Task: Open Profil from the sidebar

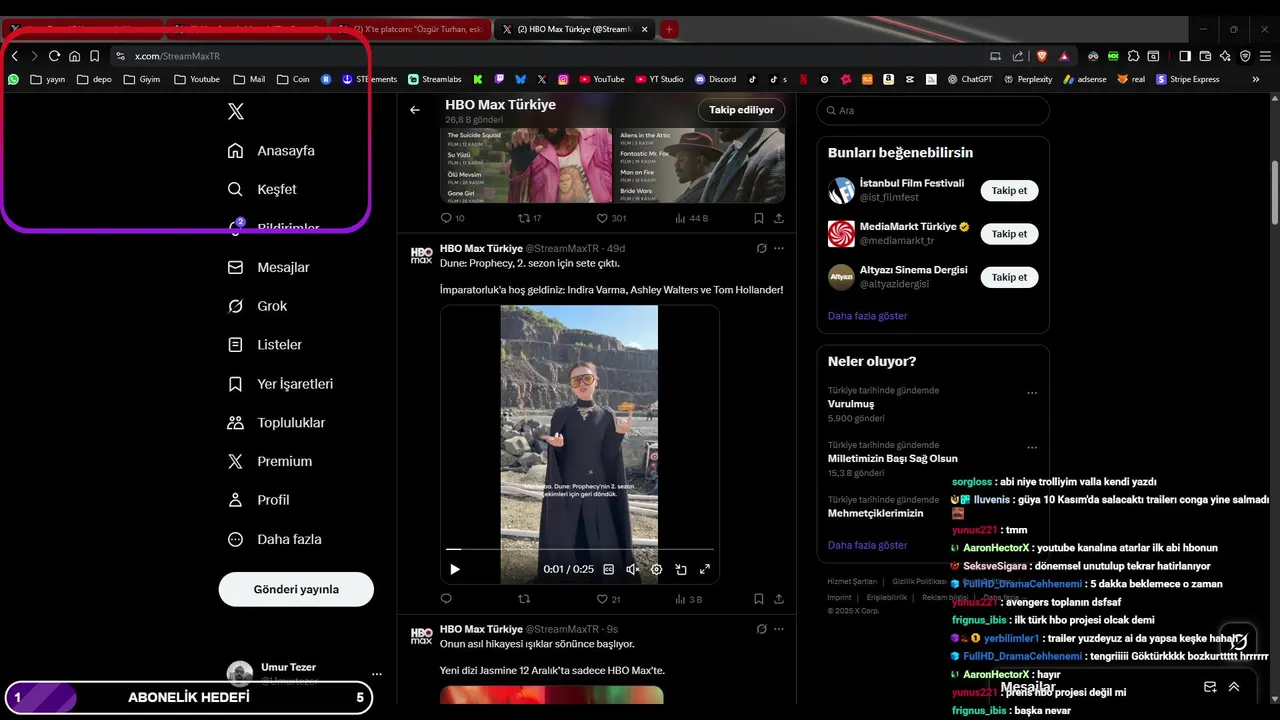Action: click(258, 500)
